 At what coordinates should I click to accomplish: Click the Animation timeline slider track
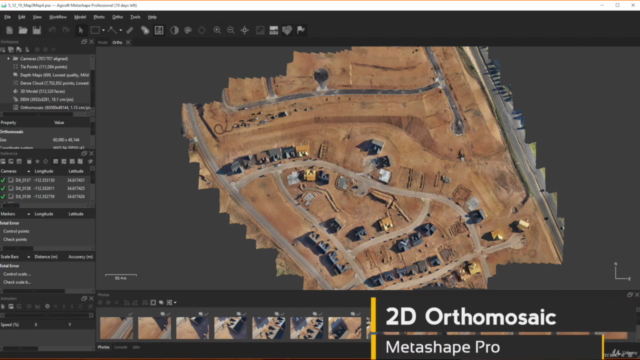click(46, 316)
